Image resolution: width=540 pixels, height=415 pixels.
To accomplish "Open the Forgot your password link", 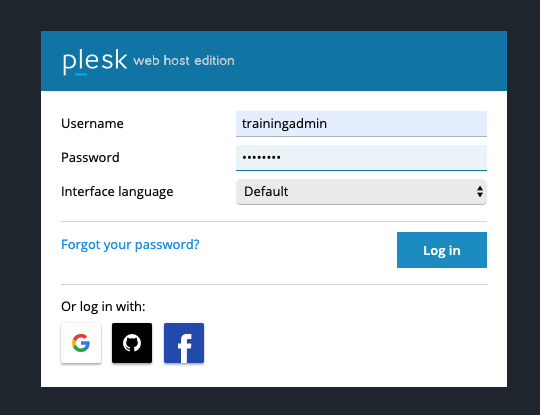I will point(130,245).
